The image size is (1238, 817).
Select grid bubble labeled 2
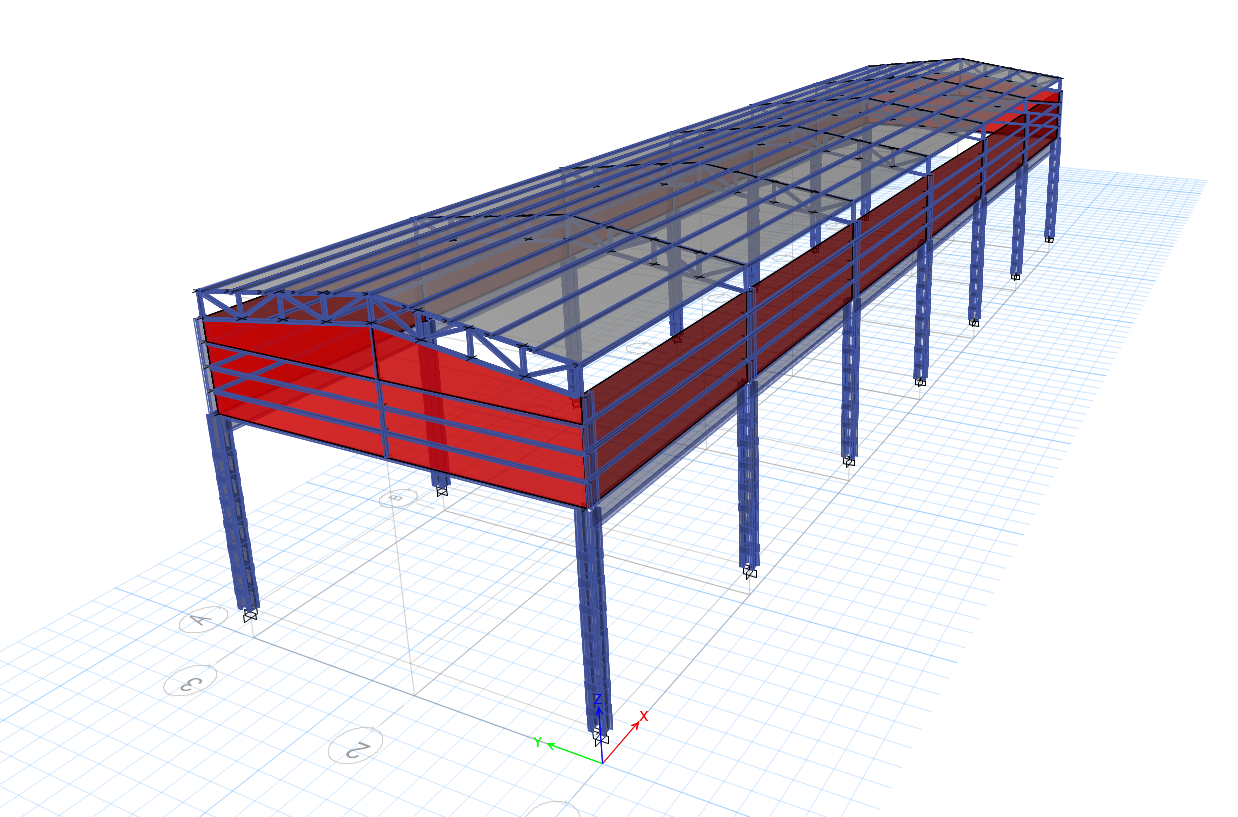356,746
